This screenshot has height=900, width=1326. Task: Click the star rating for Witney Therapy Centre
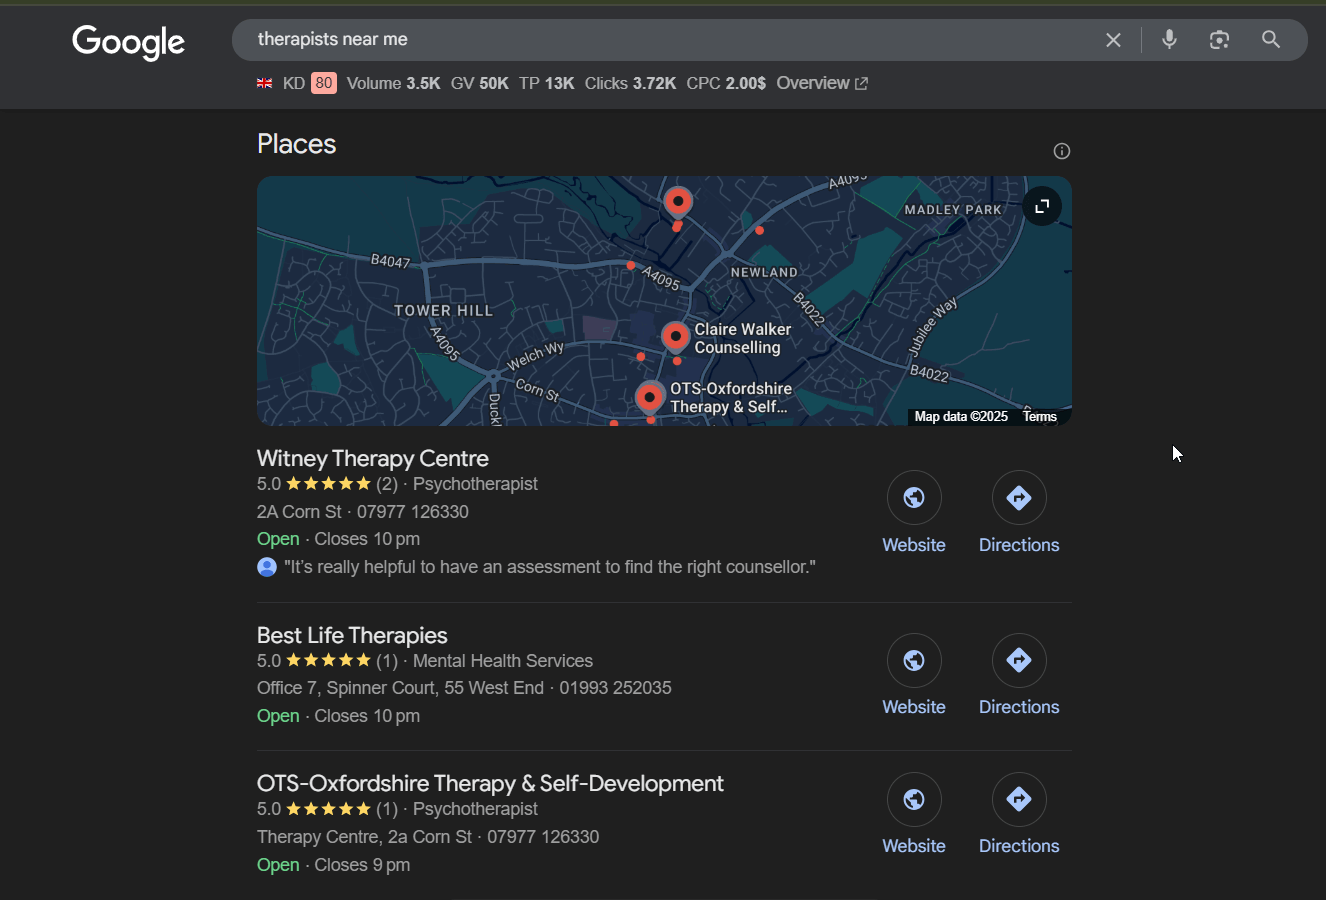tap(328, 483)
